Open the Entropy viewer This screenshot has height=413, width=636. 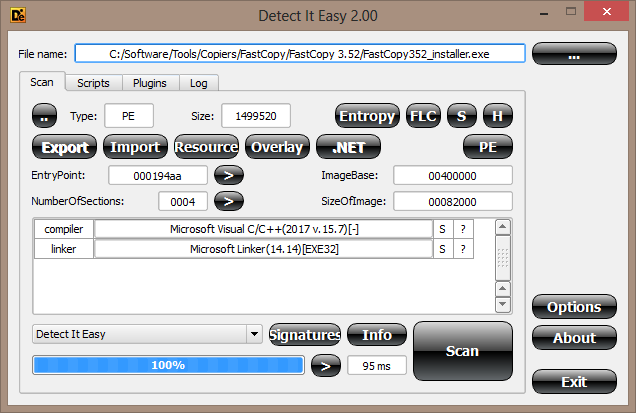(x=367, y=116)
